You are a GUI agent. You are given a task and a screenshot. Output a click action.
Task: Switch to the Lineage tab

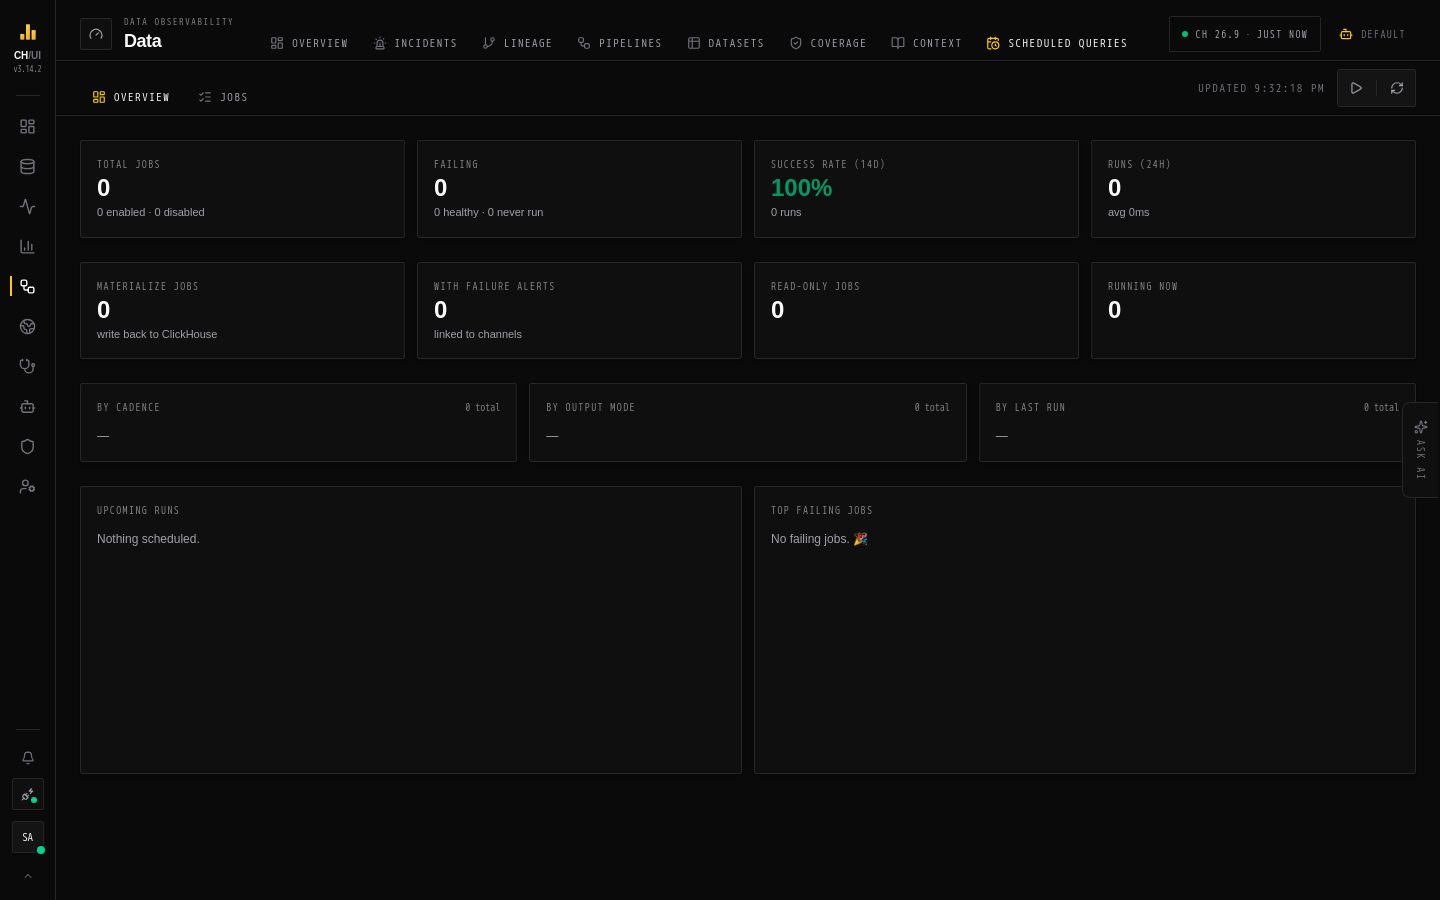[517, 43]
